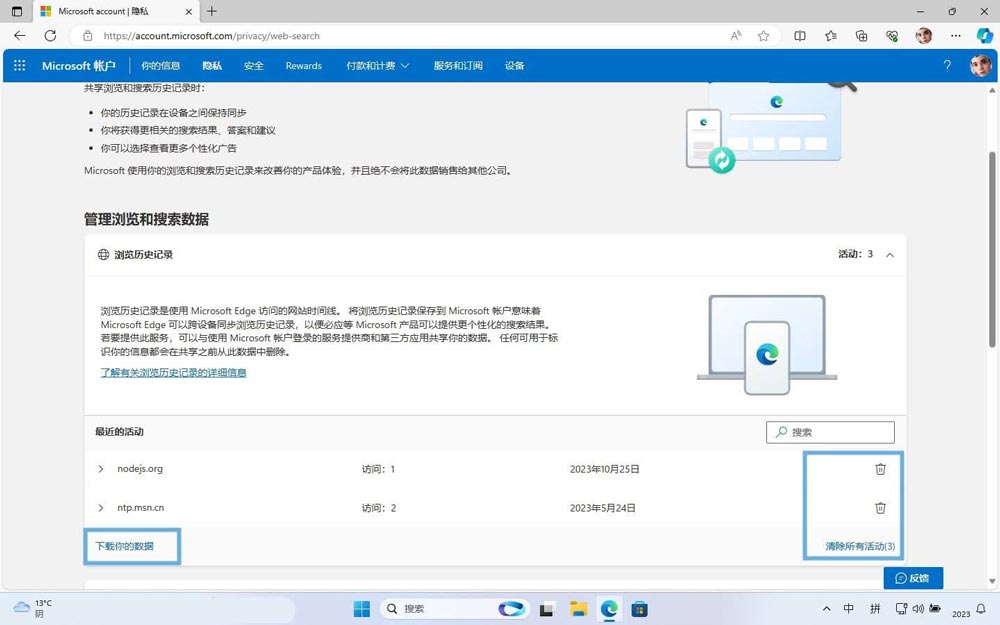1000x625 pixels.
Task: Open Copilot from the browser toolbar
Action: [x=984, y=35]
